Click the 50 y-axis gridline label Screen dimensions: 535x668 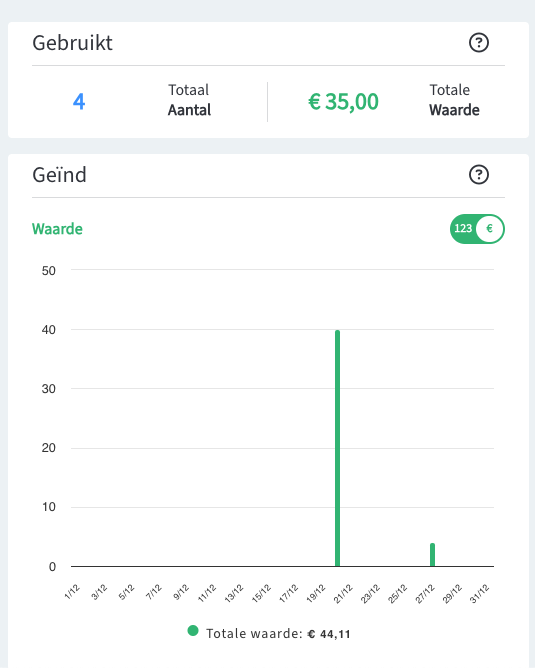(49, 271)
